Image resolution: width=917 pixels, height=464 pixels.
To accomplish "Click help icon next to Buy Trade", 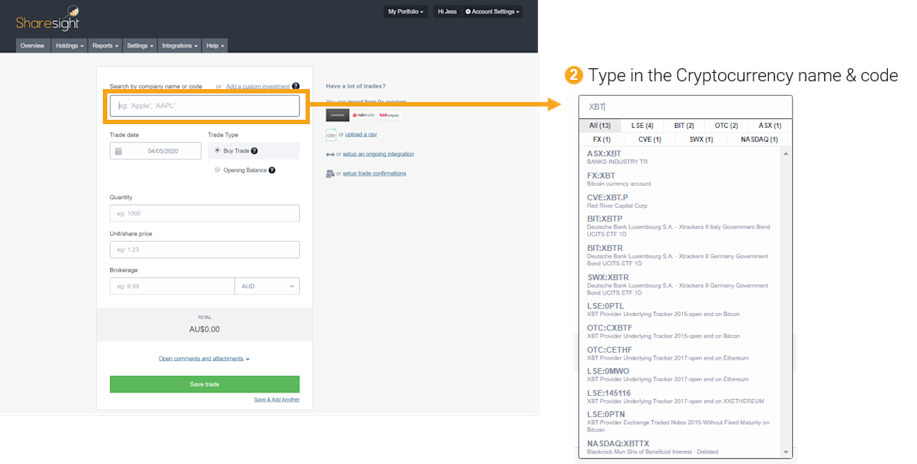I will (x=254, y=151).
